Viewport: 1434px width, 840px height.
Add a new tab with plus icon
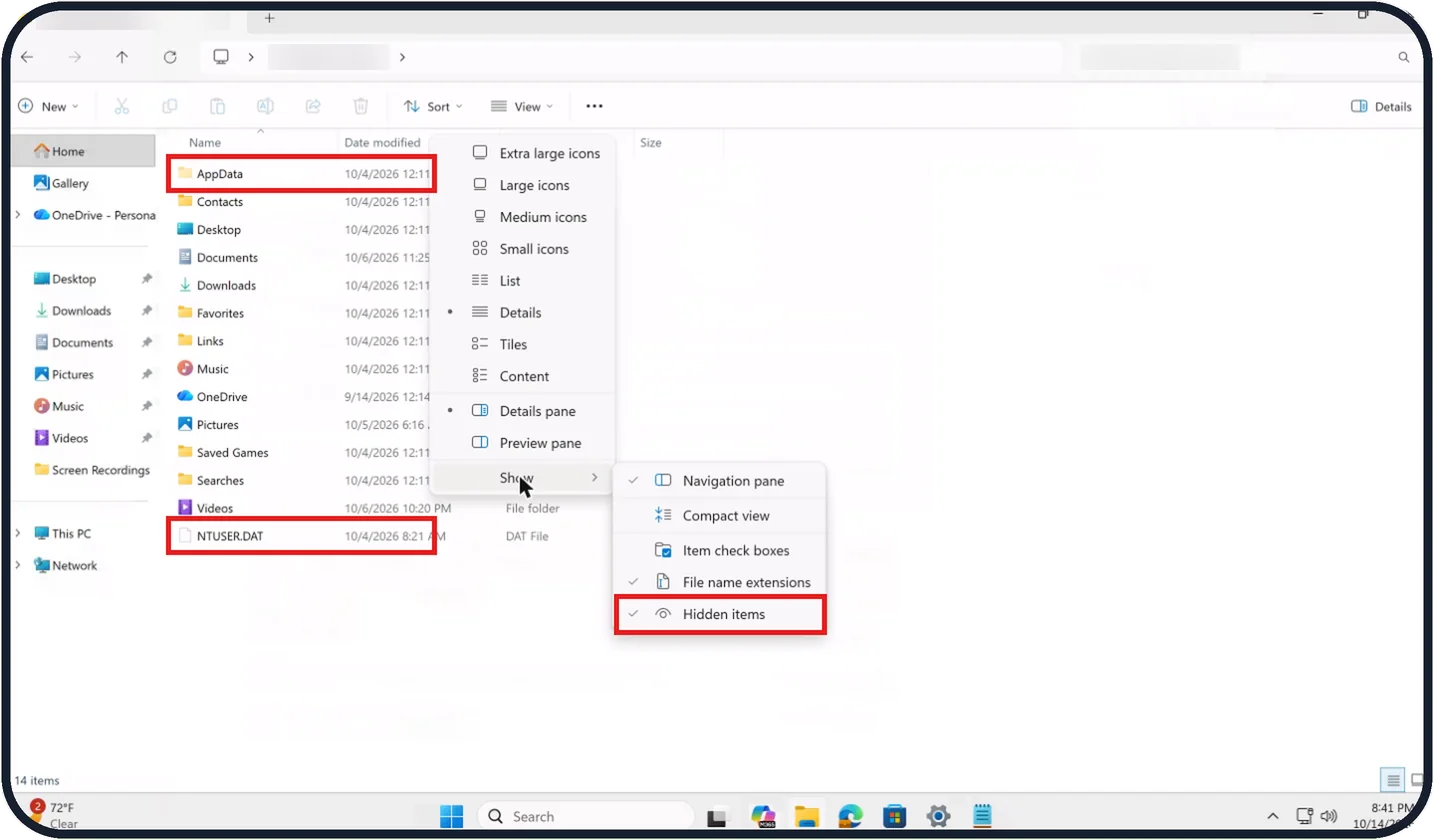[x=269, y=18]
